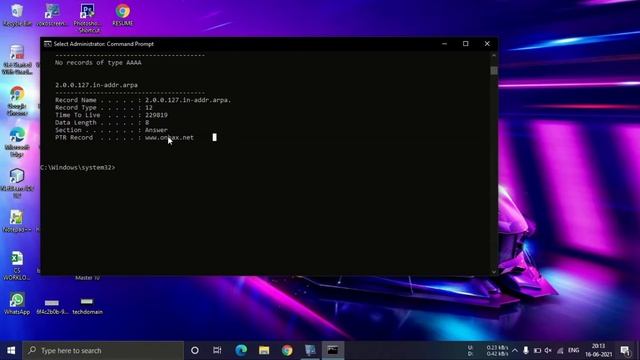Click the Command Prompt scrollbar thumb
This screenshot has width=640, height=360.
pos(494,71)
